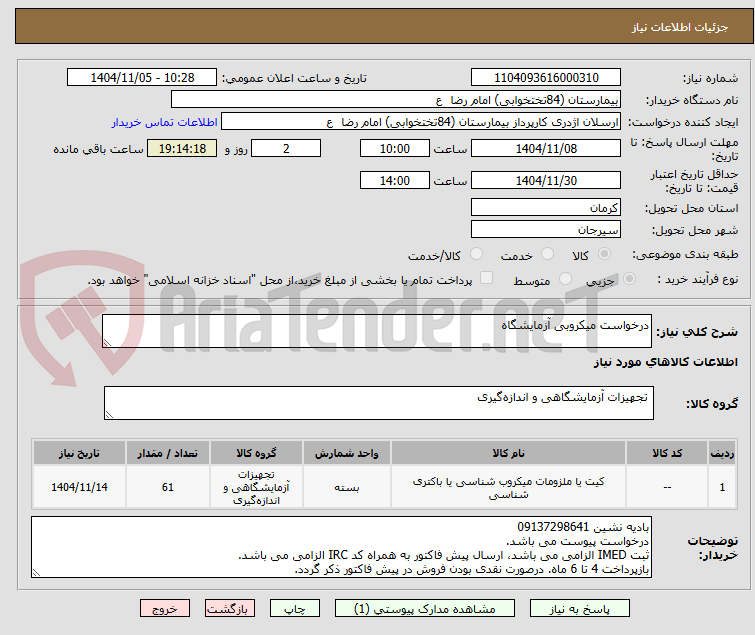
Task: Click the توضیحات خریدار text area
Action: 341,547
